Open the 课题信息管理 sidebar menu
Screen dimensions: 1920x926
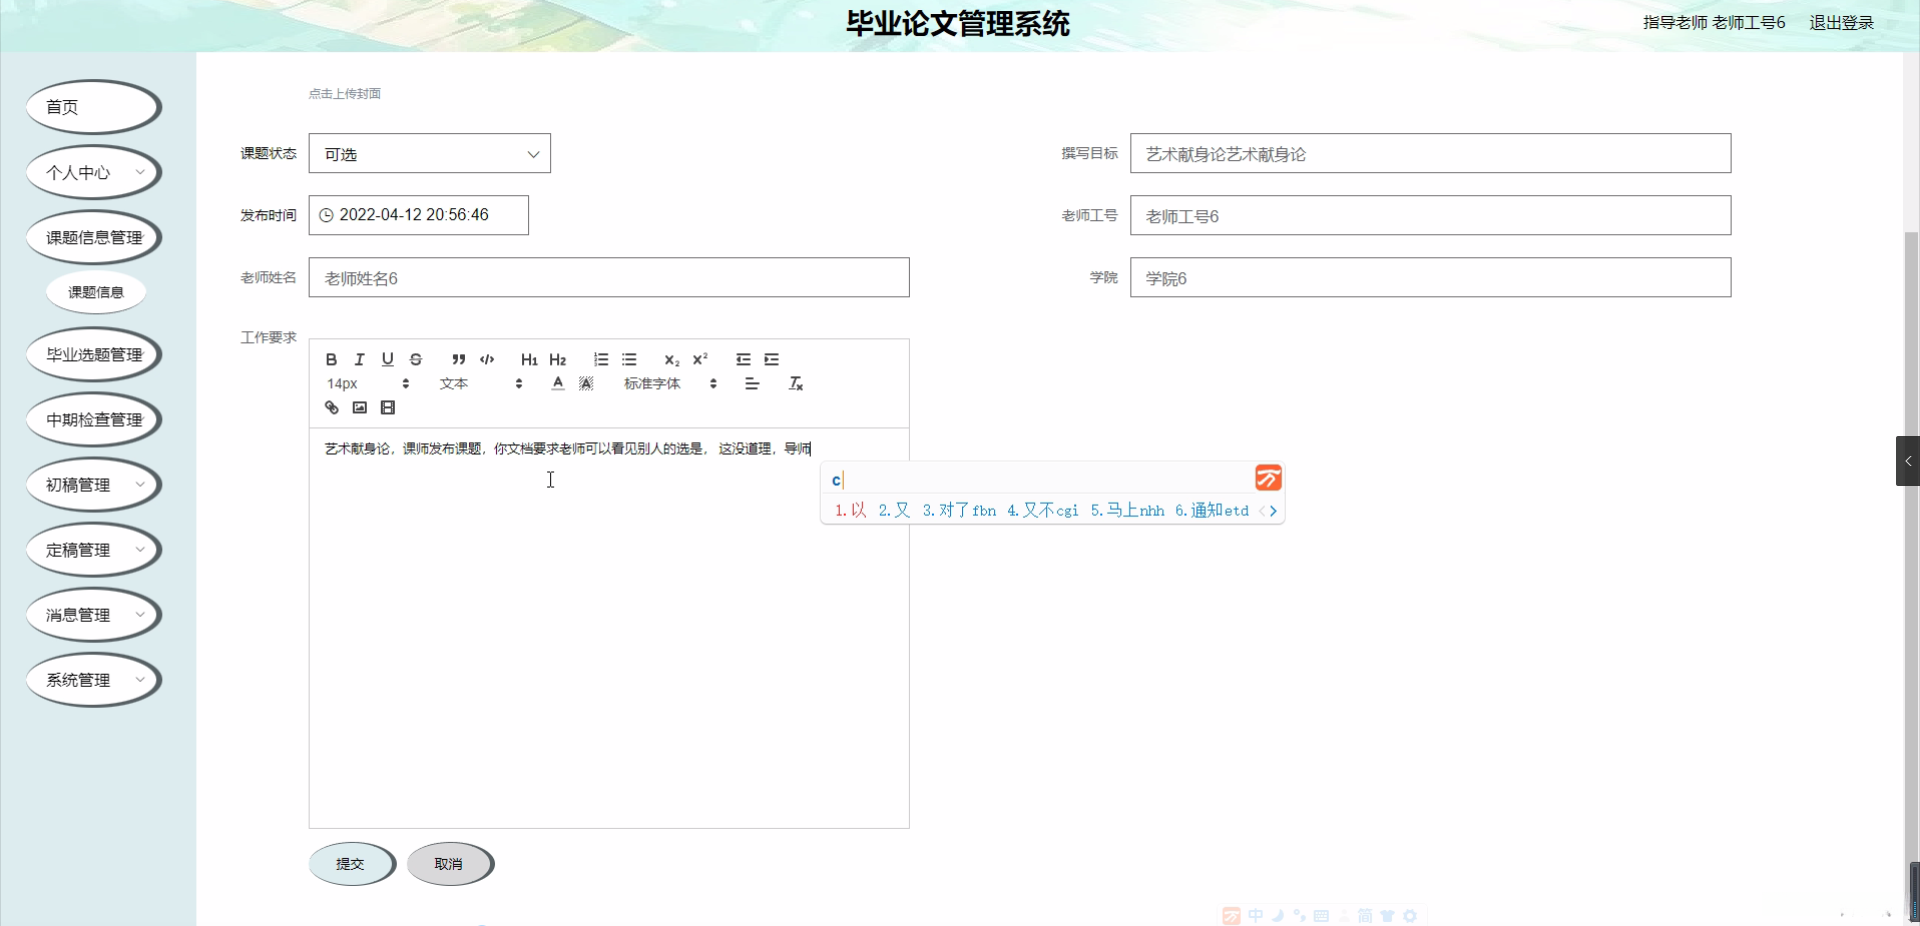(x=94, y=238)
